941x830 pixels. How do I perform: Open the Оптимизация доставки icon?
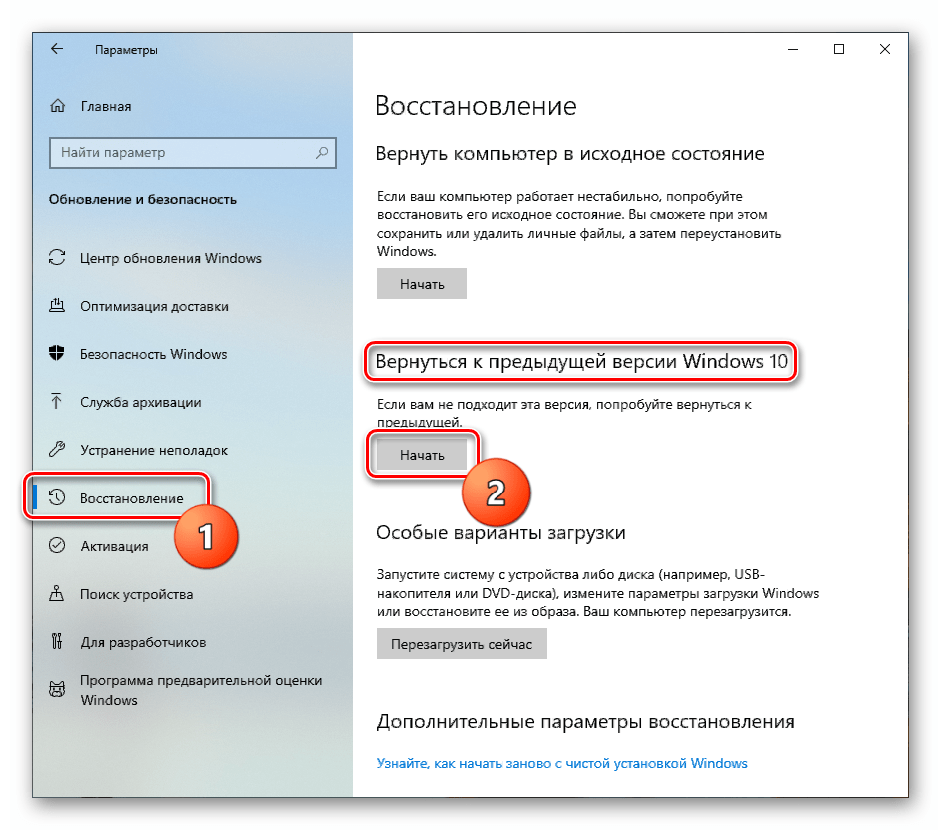pos(57,306)
